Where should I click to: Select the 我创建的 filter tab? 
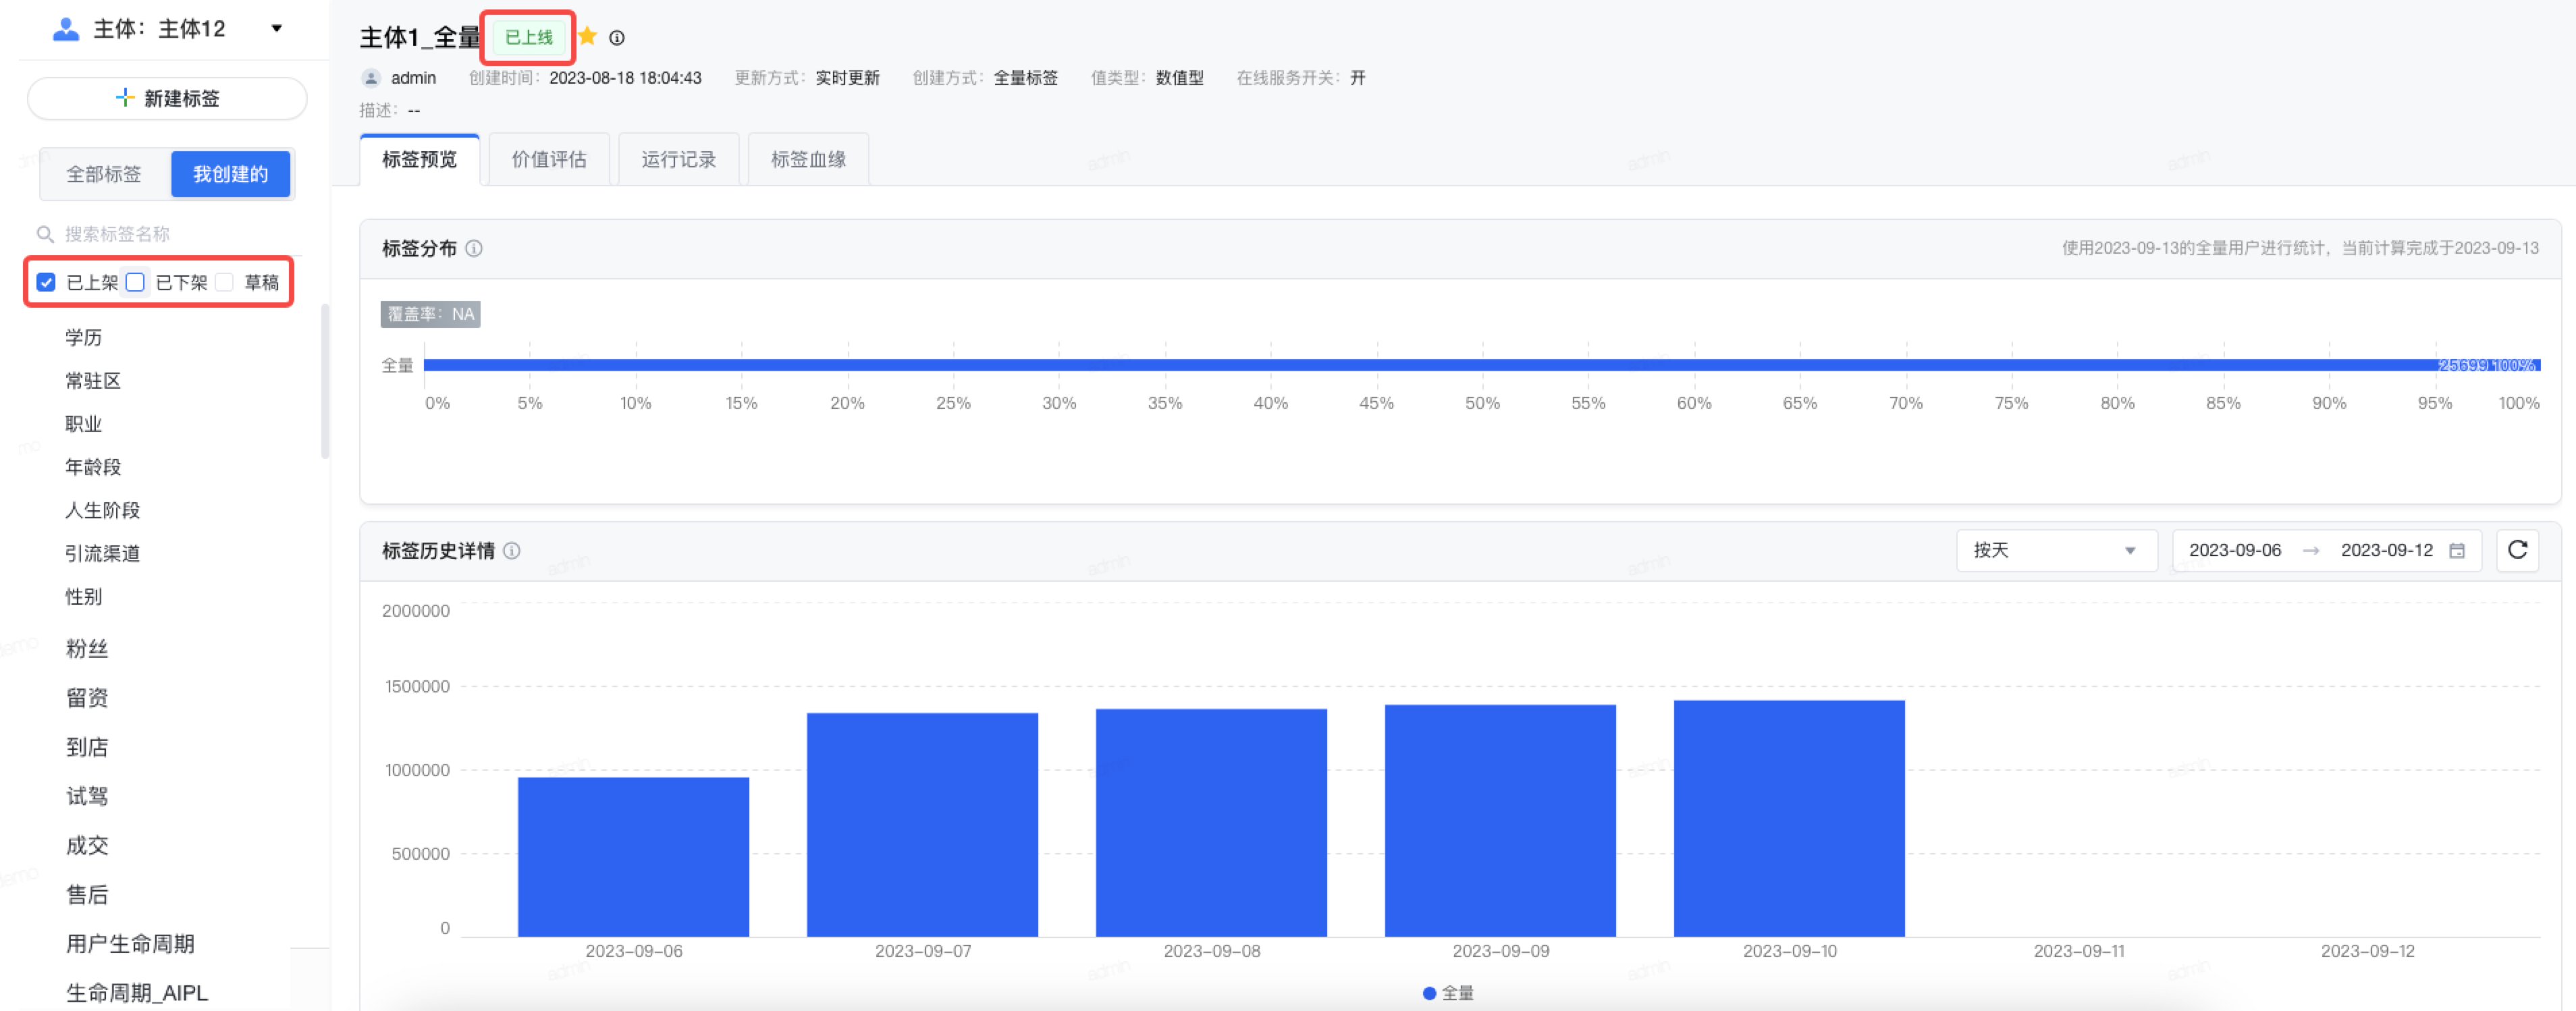coord(231,174)
